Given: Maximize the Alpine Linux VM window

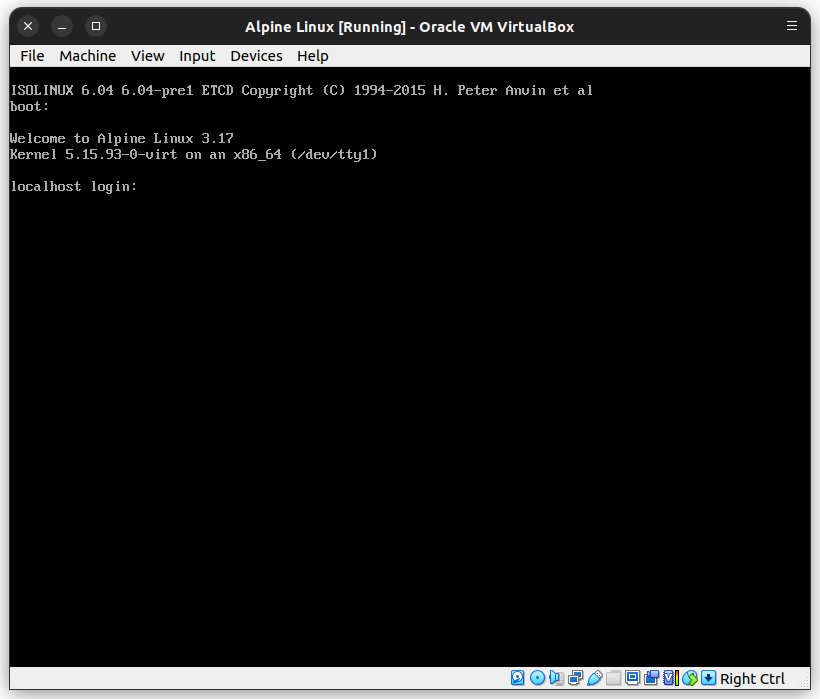Looking at the screenshot, I should click(96, 26).
